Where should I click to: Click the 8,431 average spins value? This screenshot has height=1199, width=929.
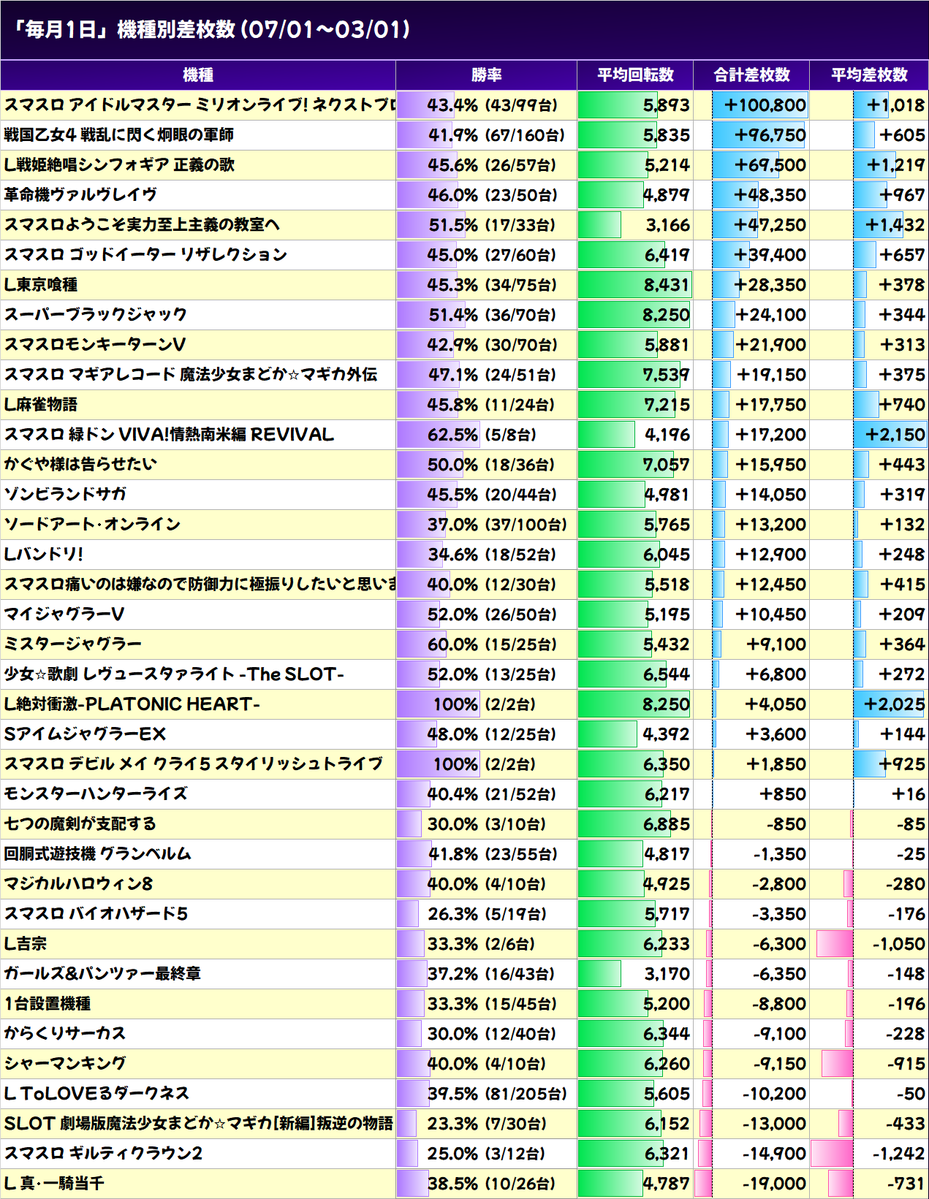(667, 284)
